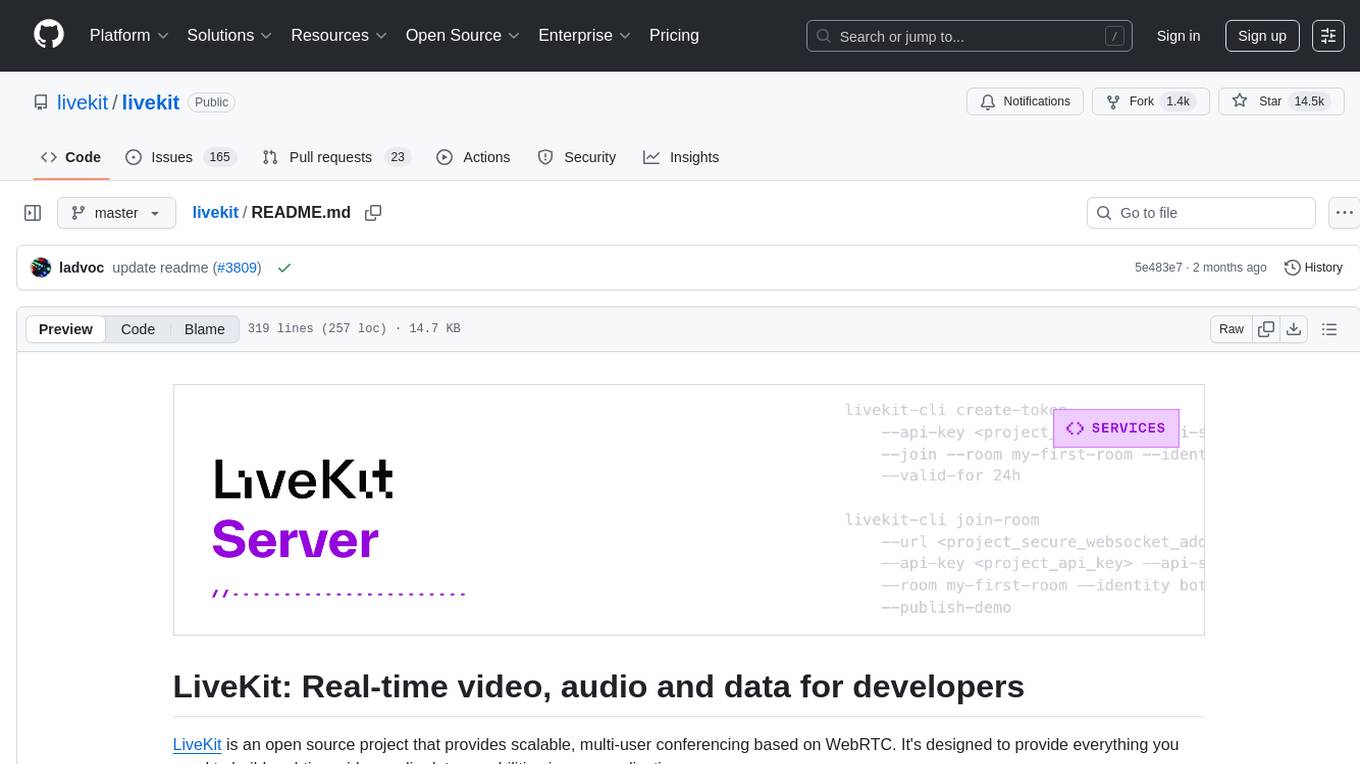1360x764 pixels.
Task: Open commit 5e483e7
Action: pos(1158,268)
